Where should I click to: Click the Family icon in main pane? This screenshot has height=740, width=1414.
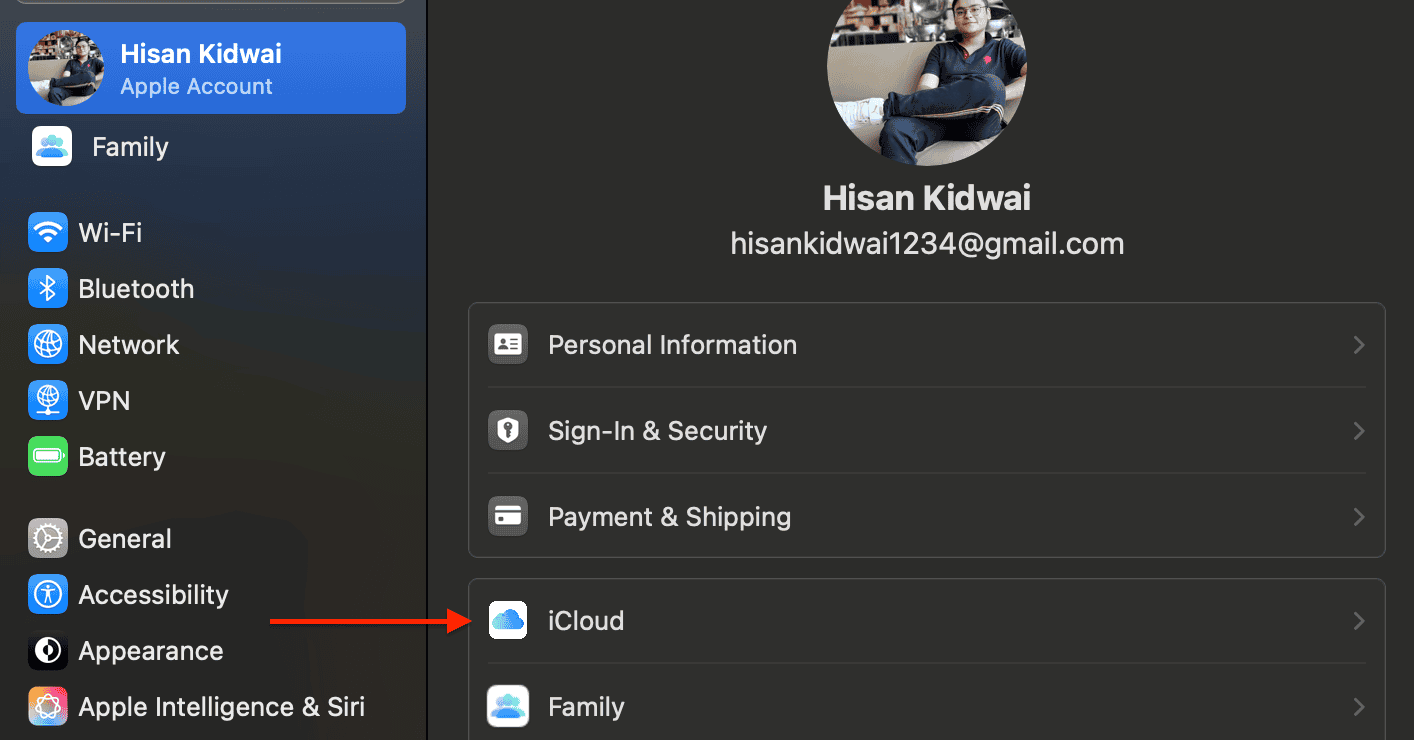pos(508,707)
